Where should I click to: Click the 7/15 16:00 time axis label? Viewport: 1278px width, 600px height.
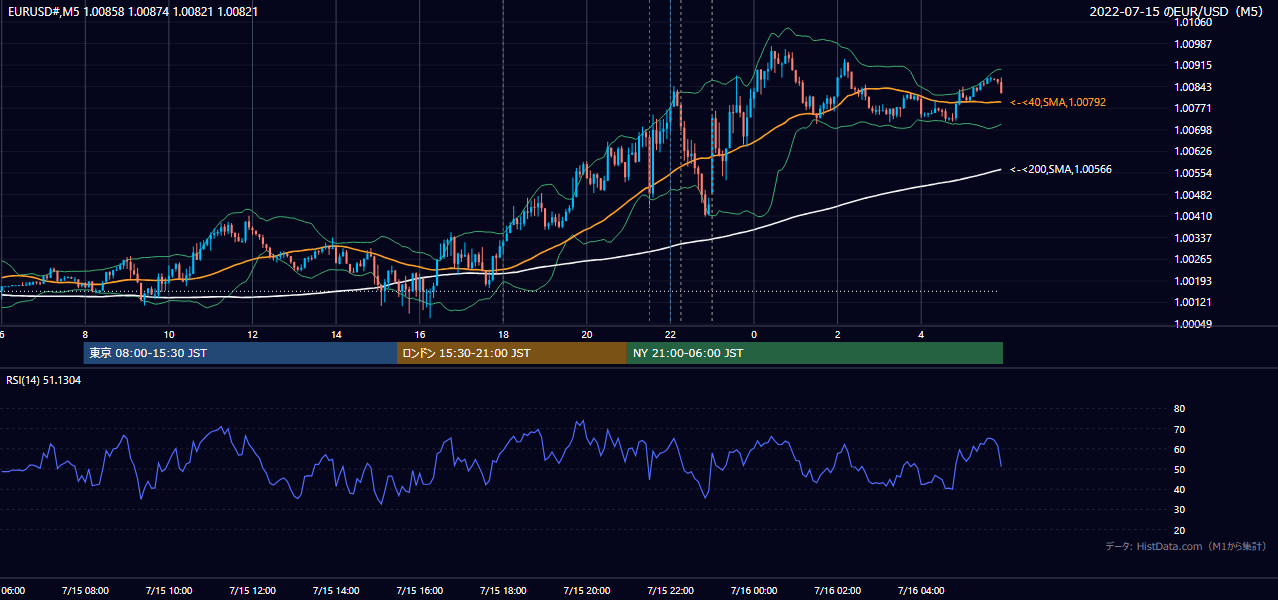[x=419, y=590]
